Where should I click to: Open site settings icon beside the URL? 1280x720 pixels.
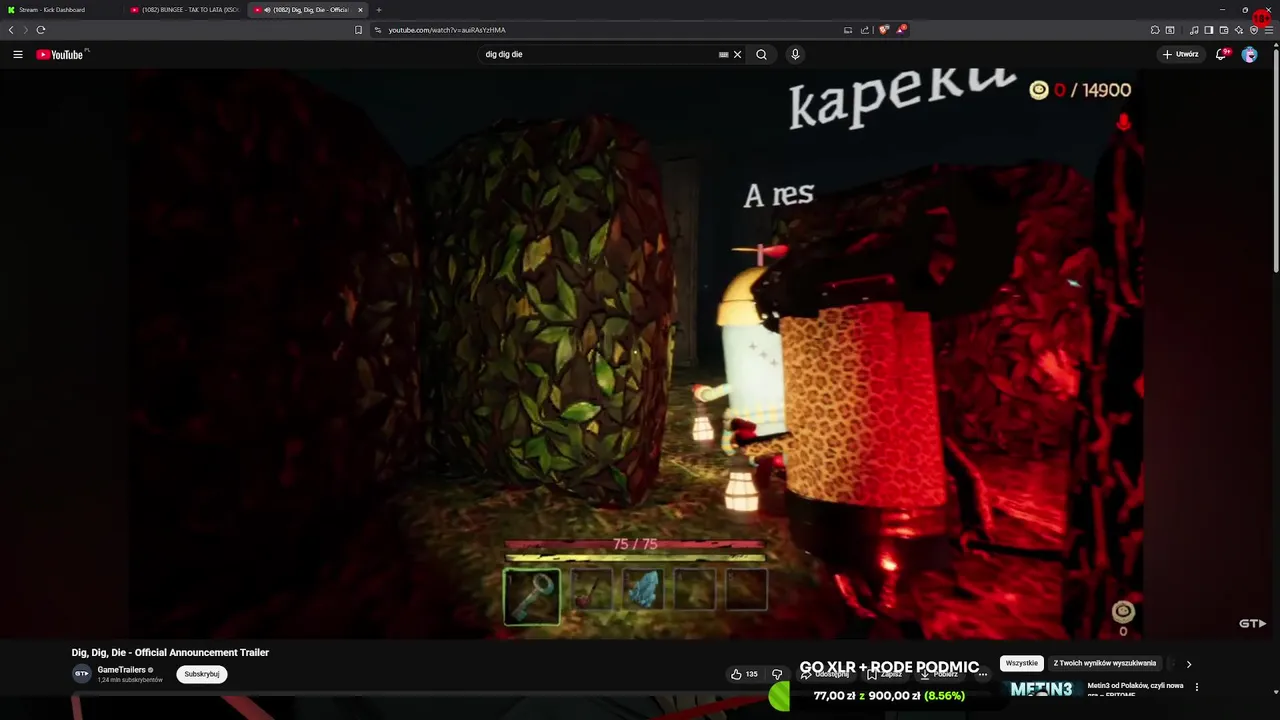point(378,30)
